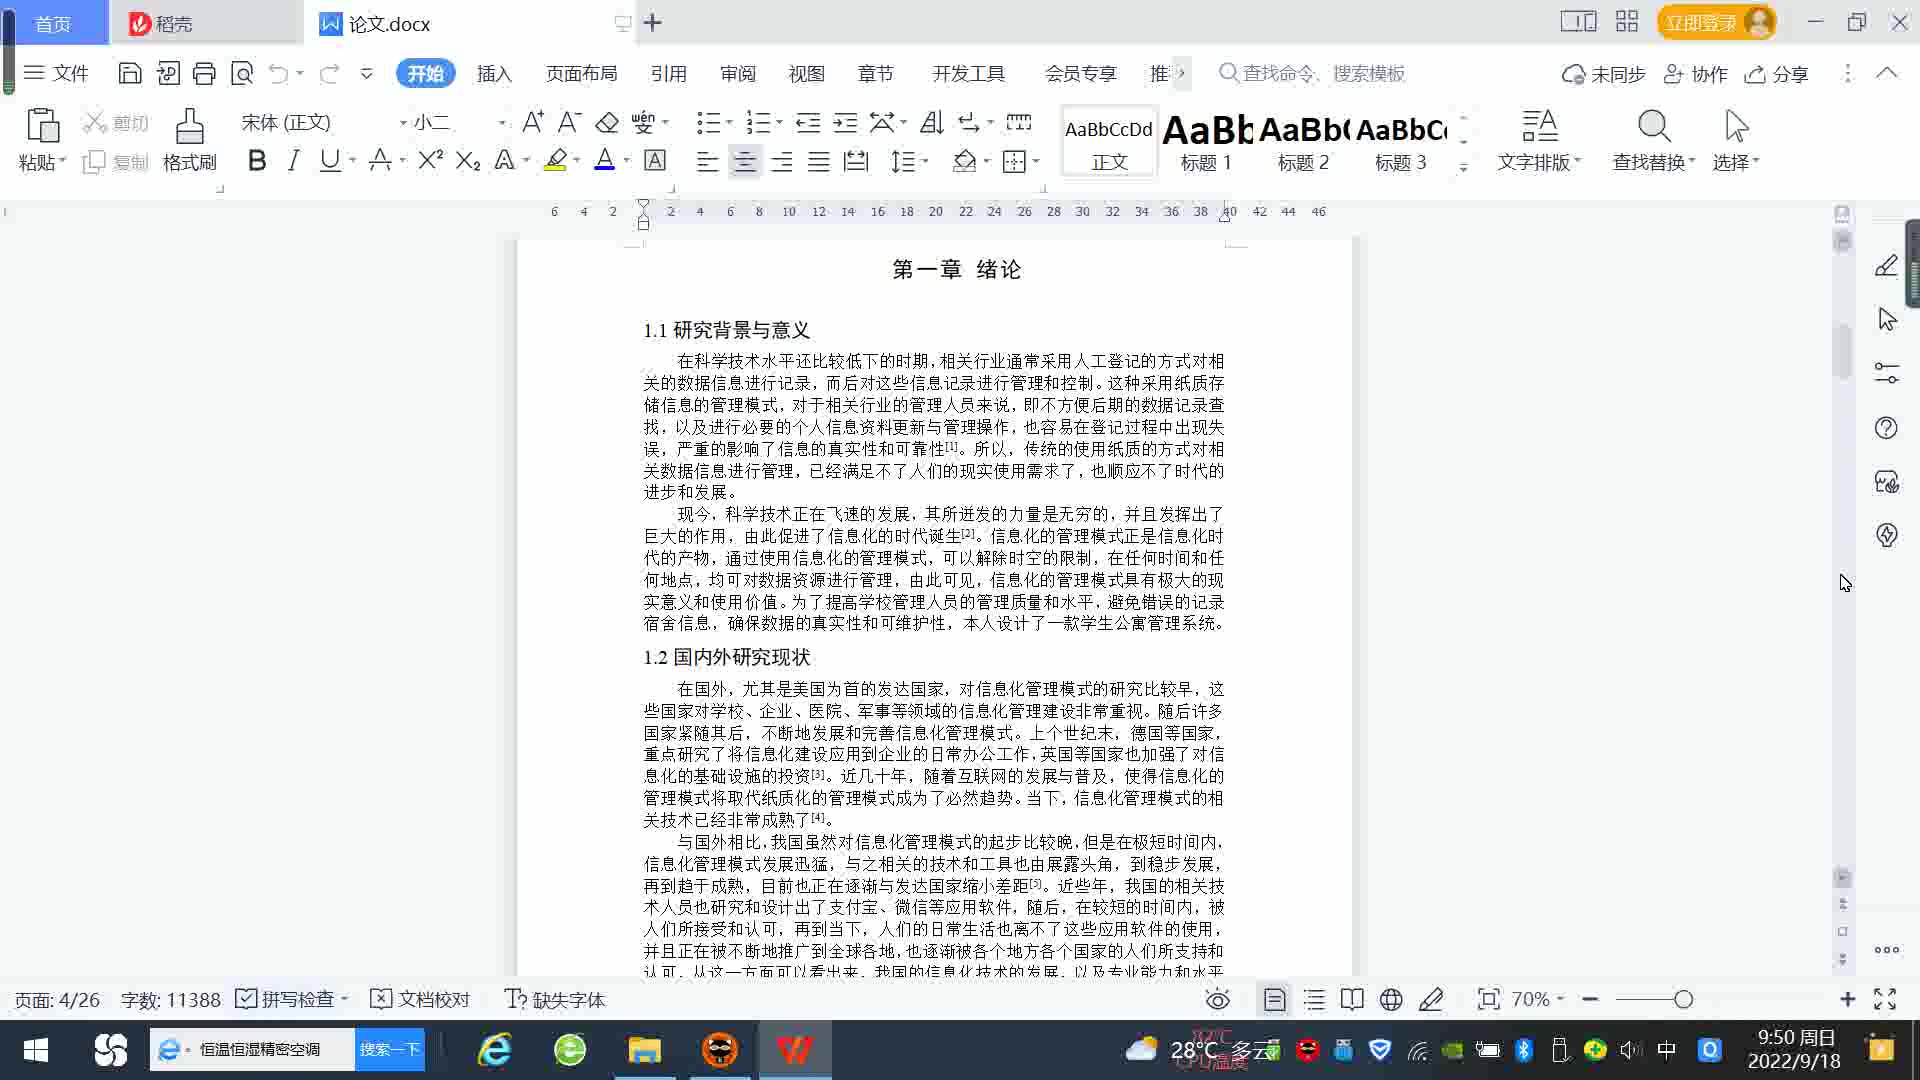Click the zoom slider handle
The width and height of the screenshot is (1920, 1080).
tap(1683, 999)
